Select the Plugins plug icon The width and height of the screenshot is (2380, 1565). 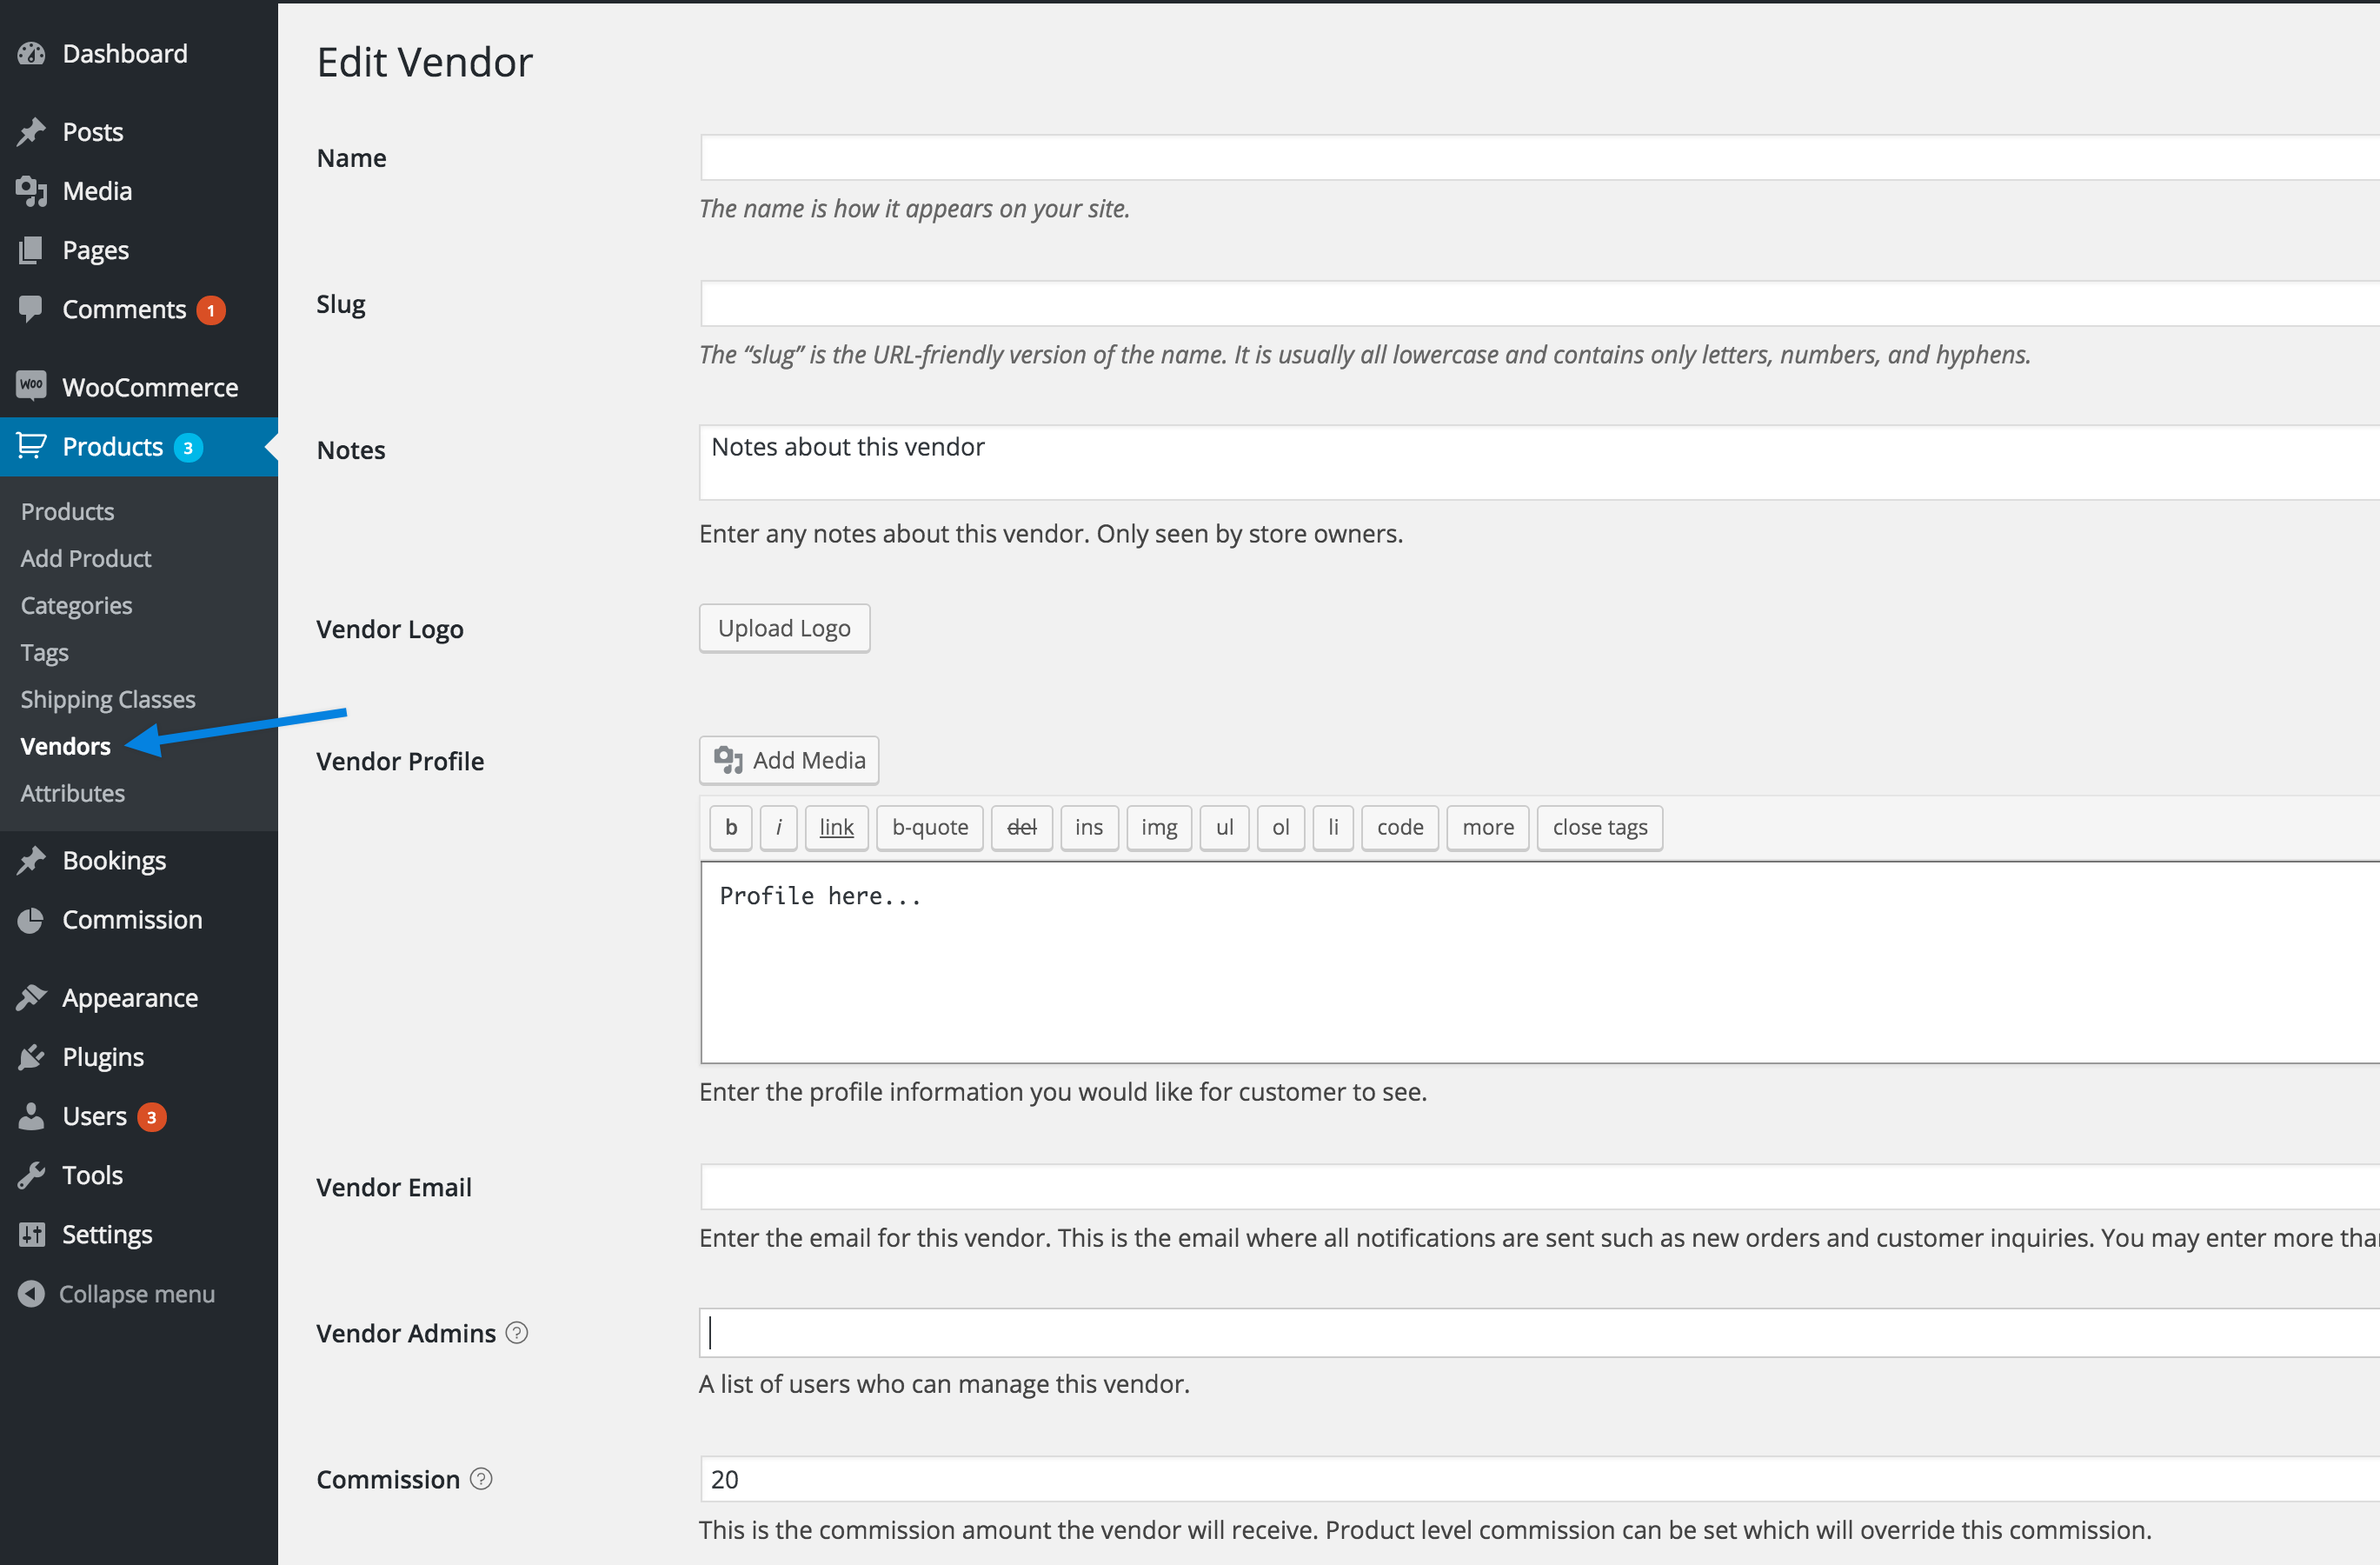(31, 1056)
